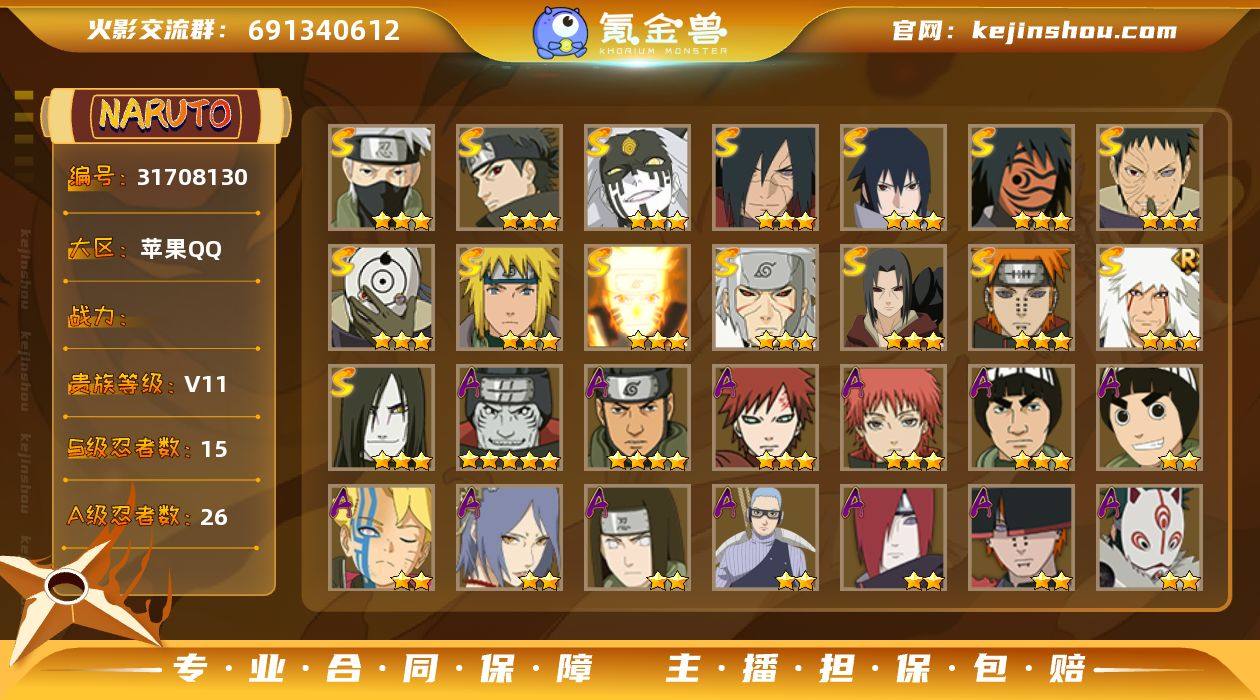This screenshot has width=1260, height=700.
Task: Select the purple-haired female ninja portrait
Action: (x=509, y=538)
